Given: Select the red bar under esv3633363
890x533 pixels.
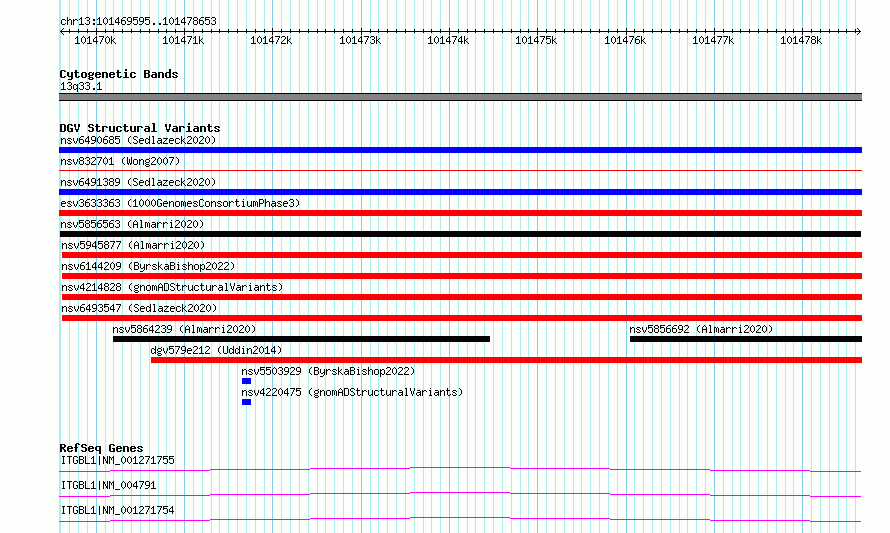Looking at the screenshot, I should pos(460,213).
